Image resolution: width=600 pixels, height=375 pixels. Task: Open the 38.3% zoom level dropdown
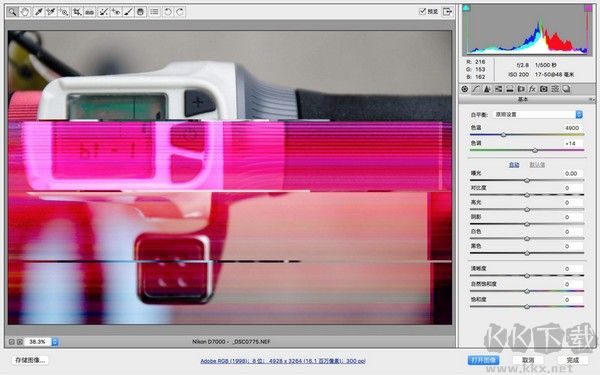click(55, 342)
